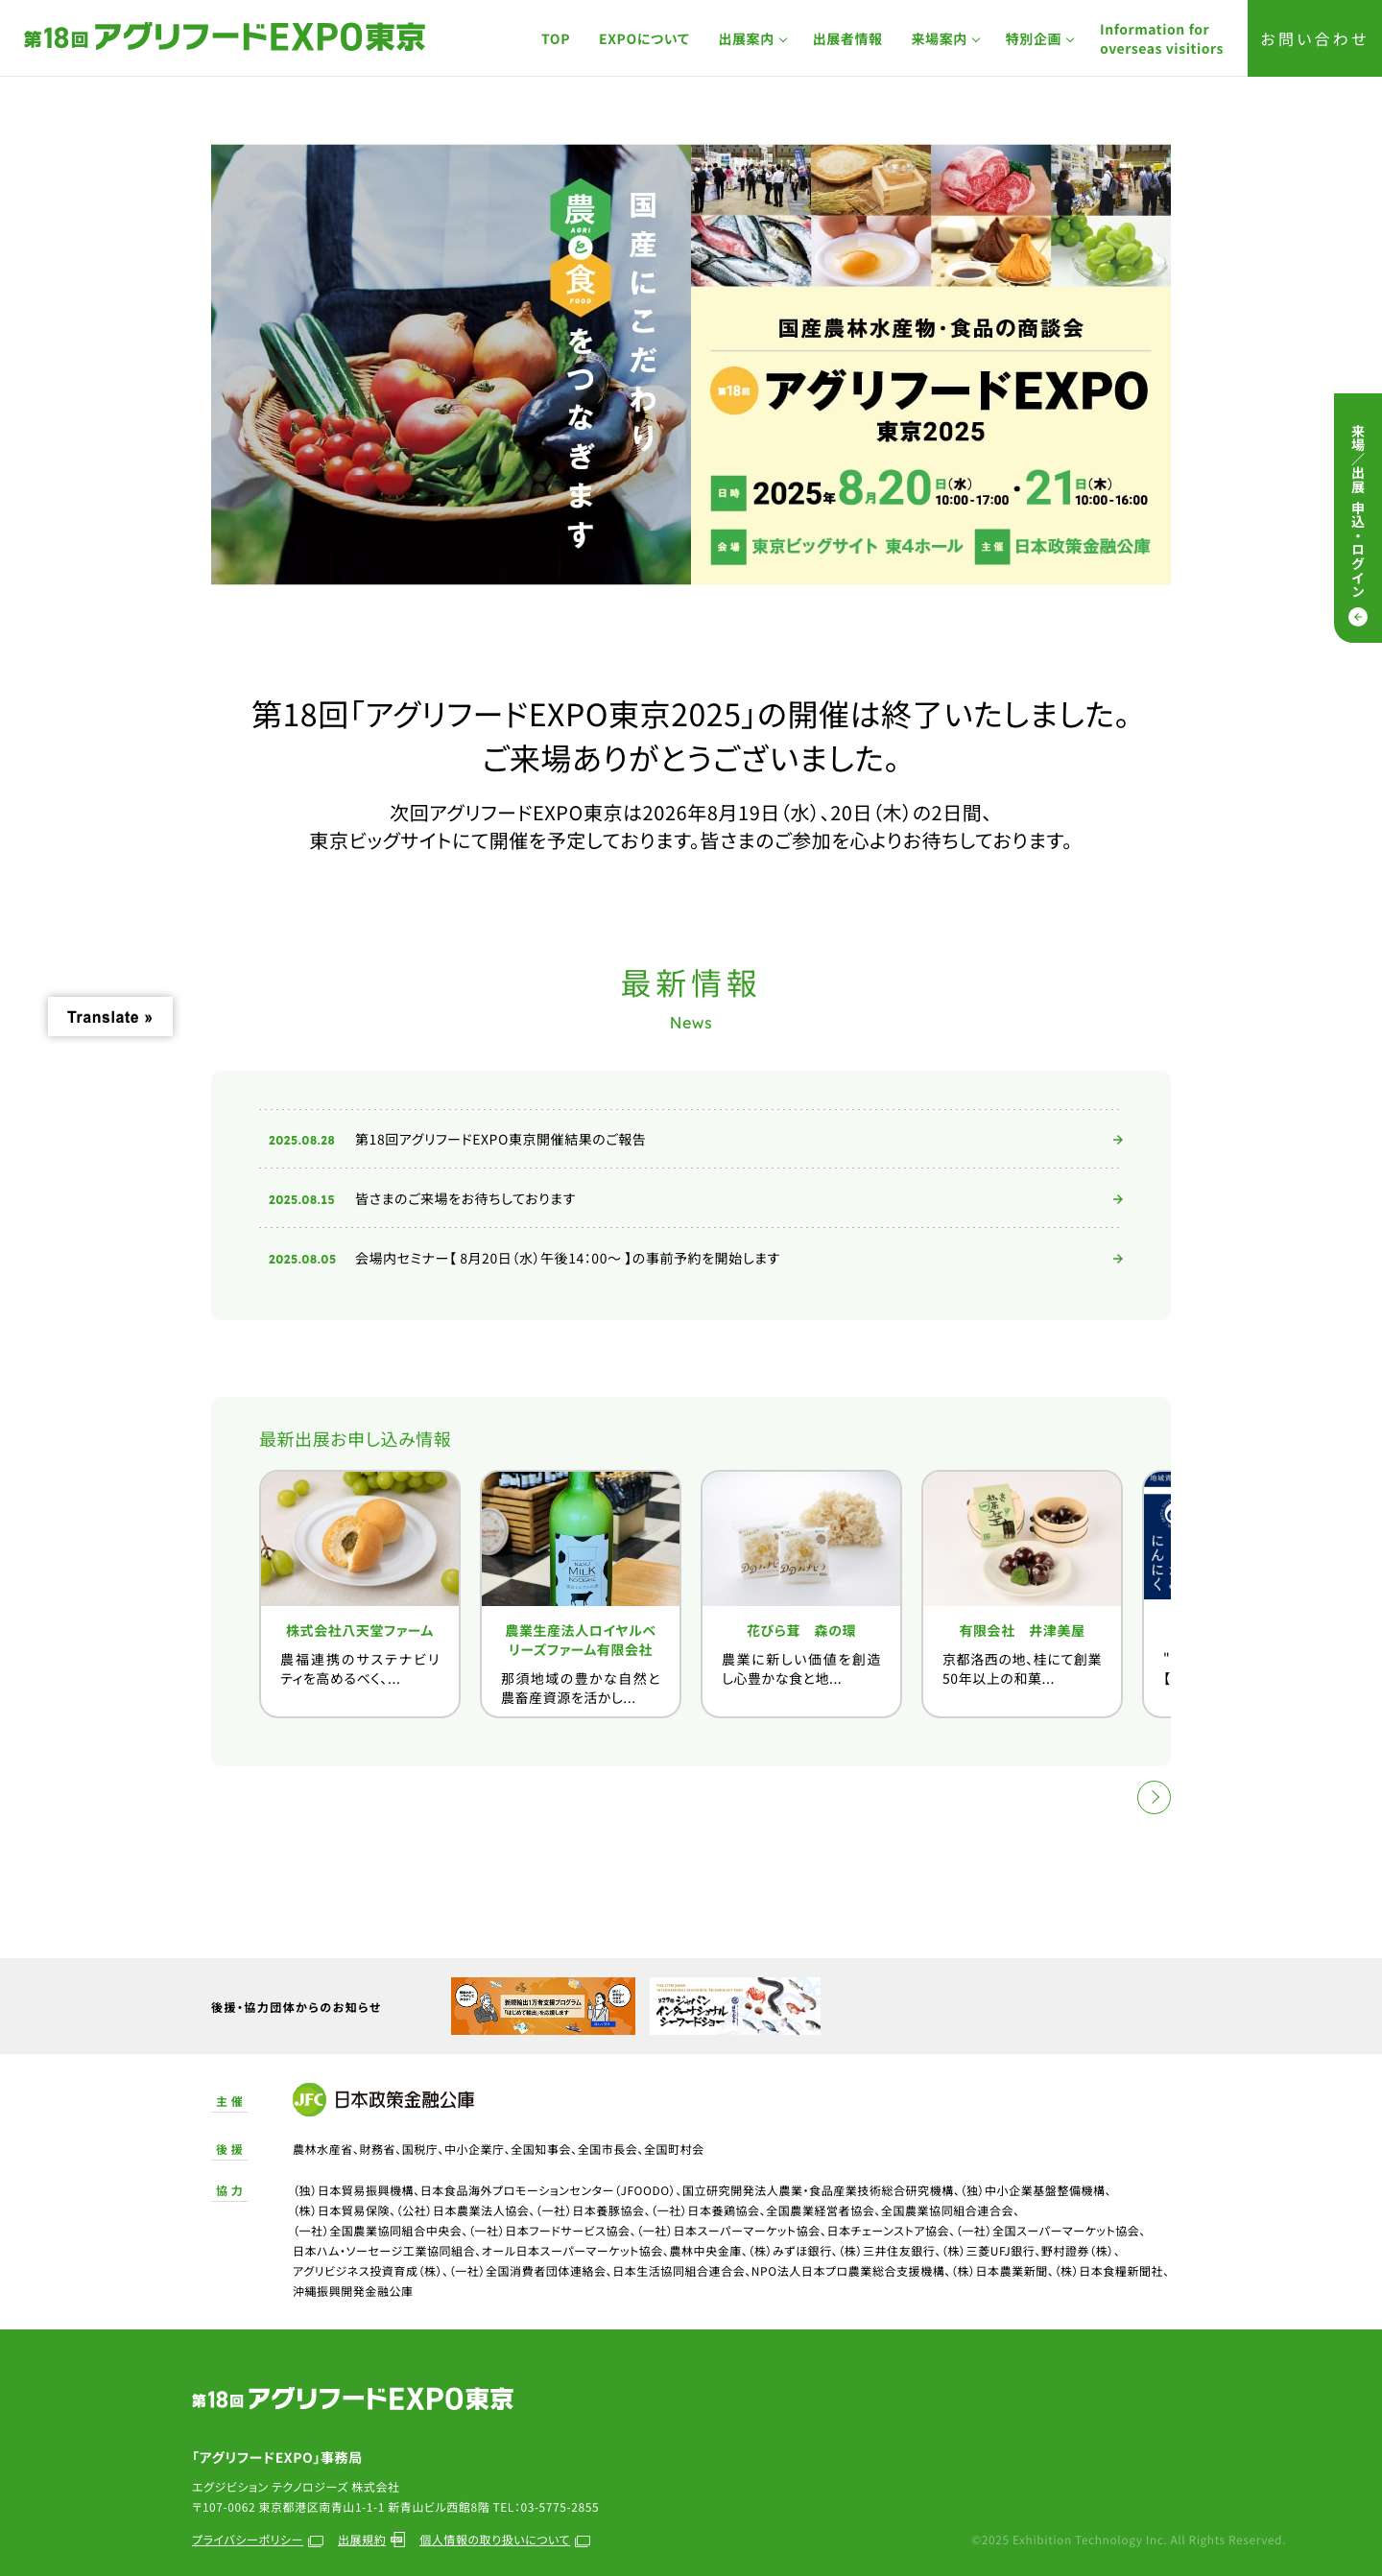Click the arrow icon on side login tab
Screen dimensions: 1382x2576
1357,616
